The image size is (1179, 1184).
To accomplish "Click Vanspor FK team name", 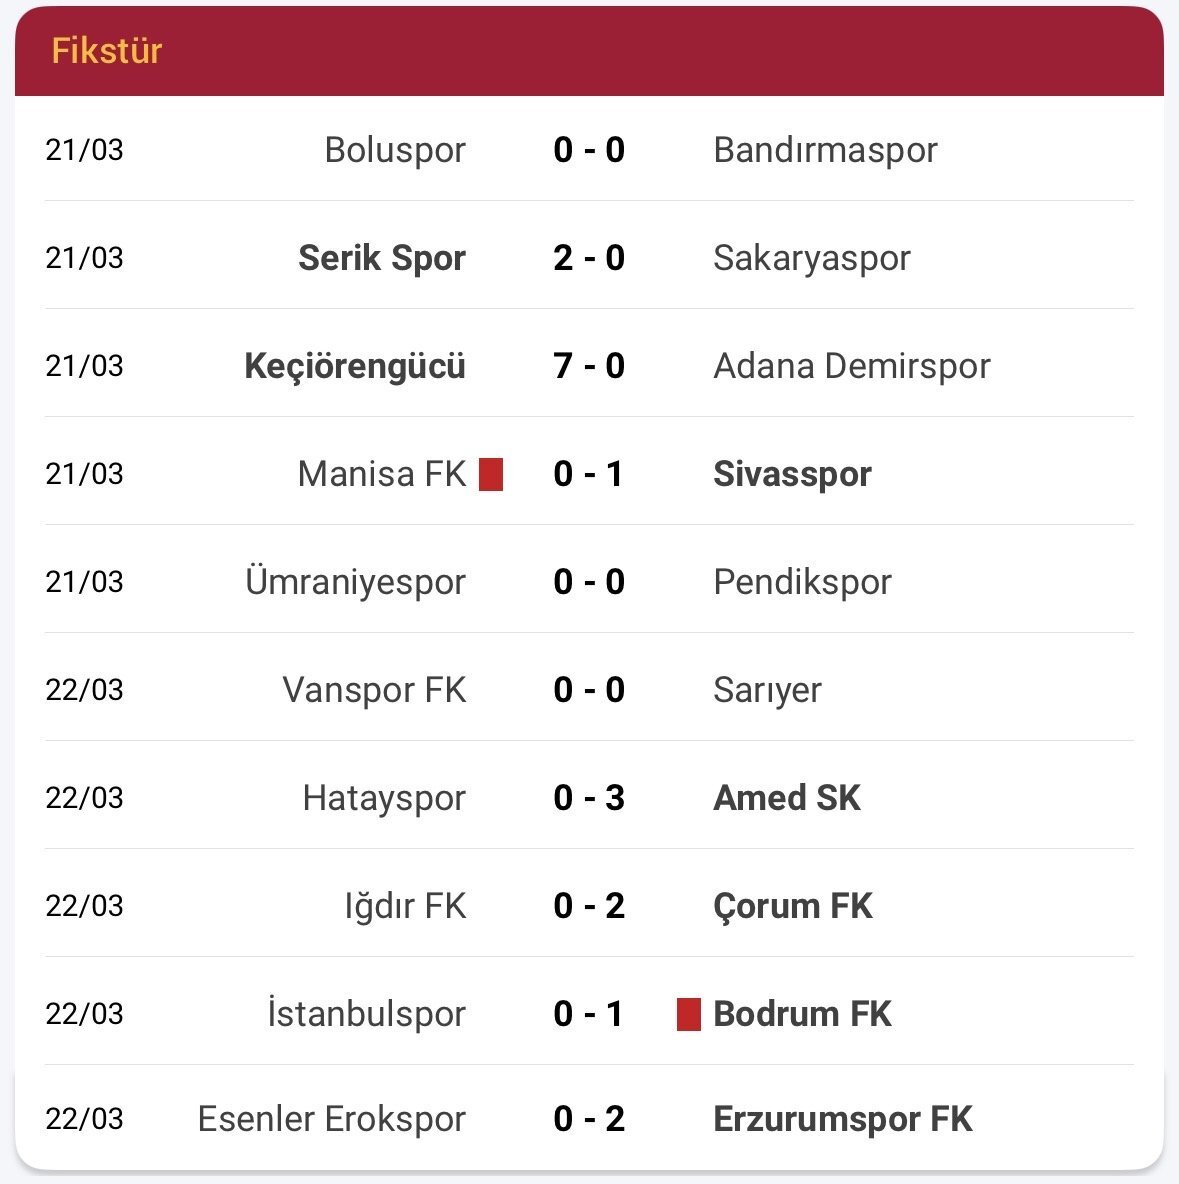I will tap(374, 690).
